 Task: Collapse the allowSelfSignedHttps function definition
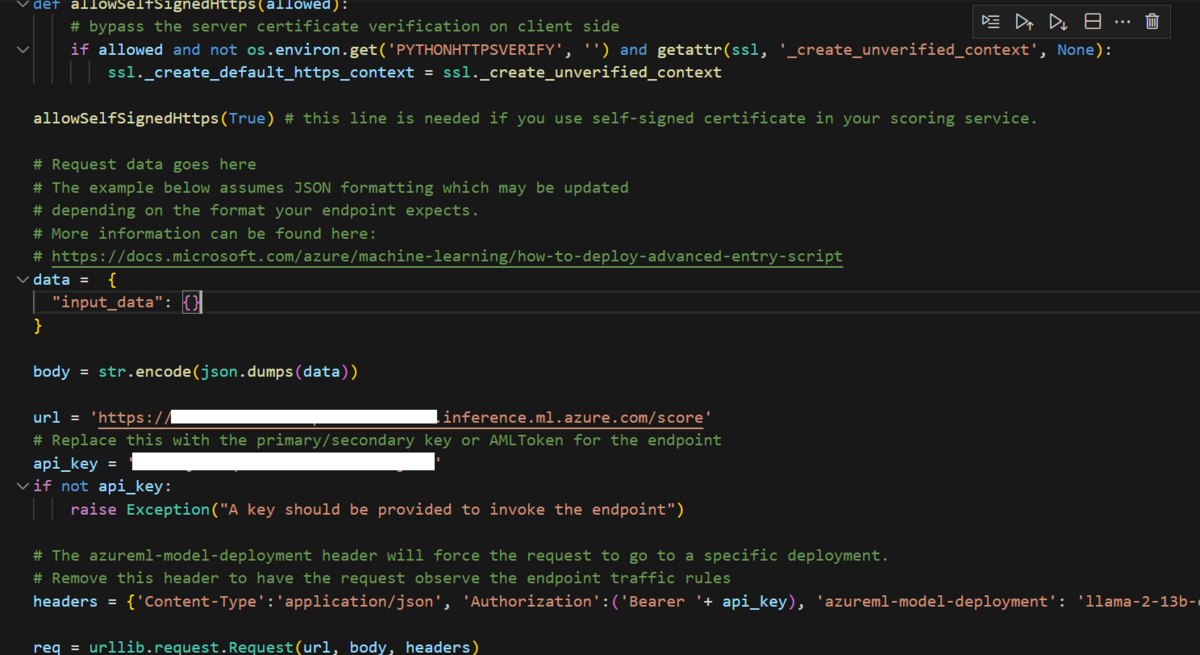[x=23, y=4]
